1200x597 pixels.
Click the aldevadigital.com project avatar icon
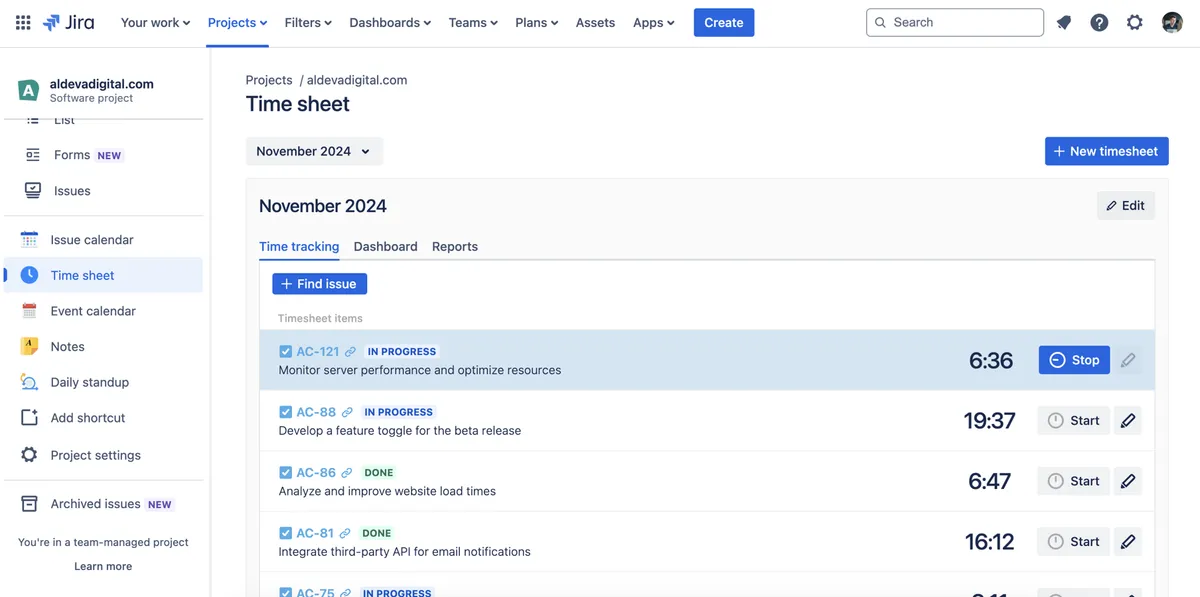pos(29,90)
